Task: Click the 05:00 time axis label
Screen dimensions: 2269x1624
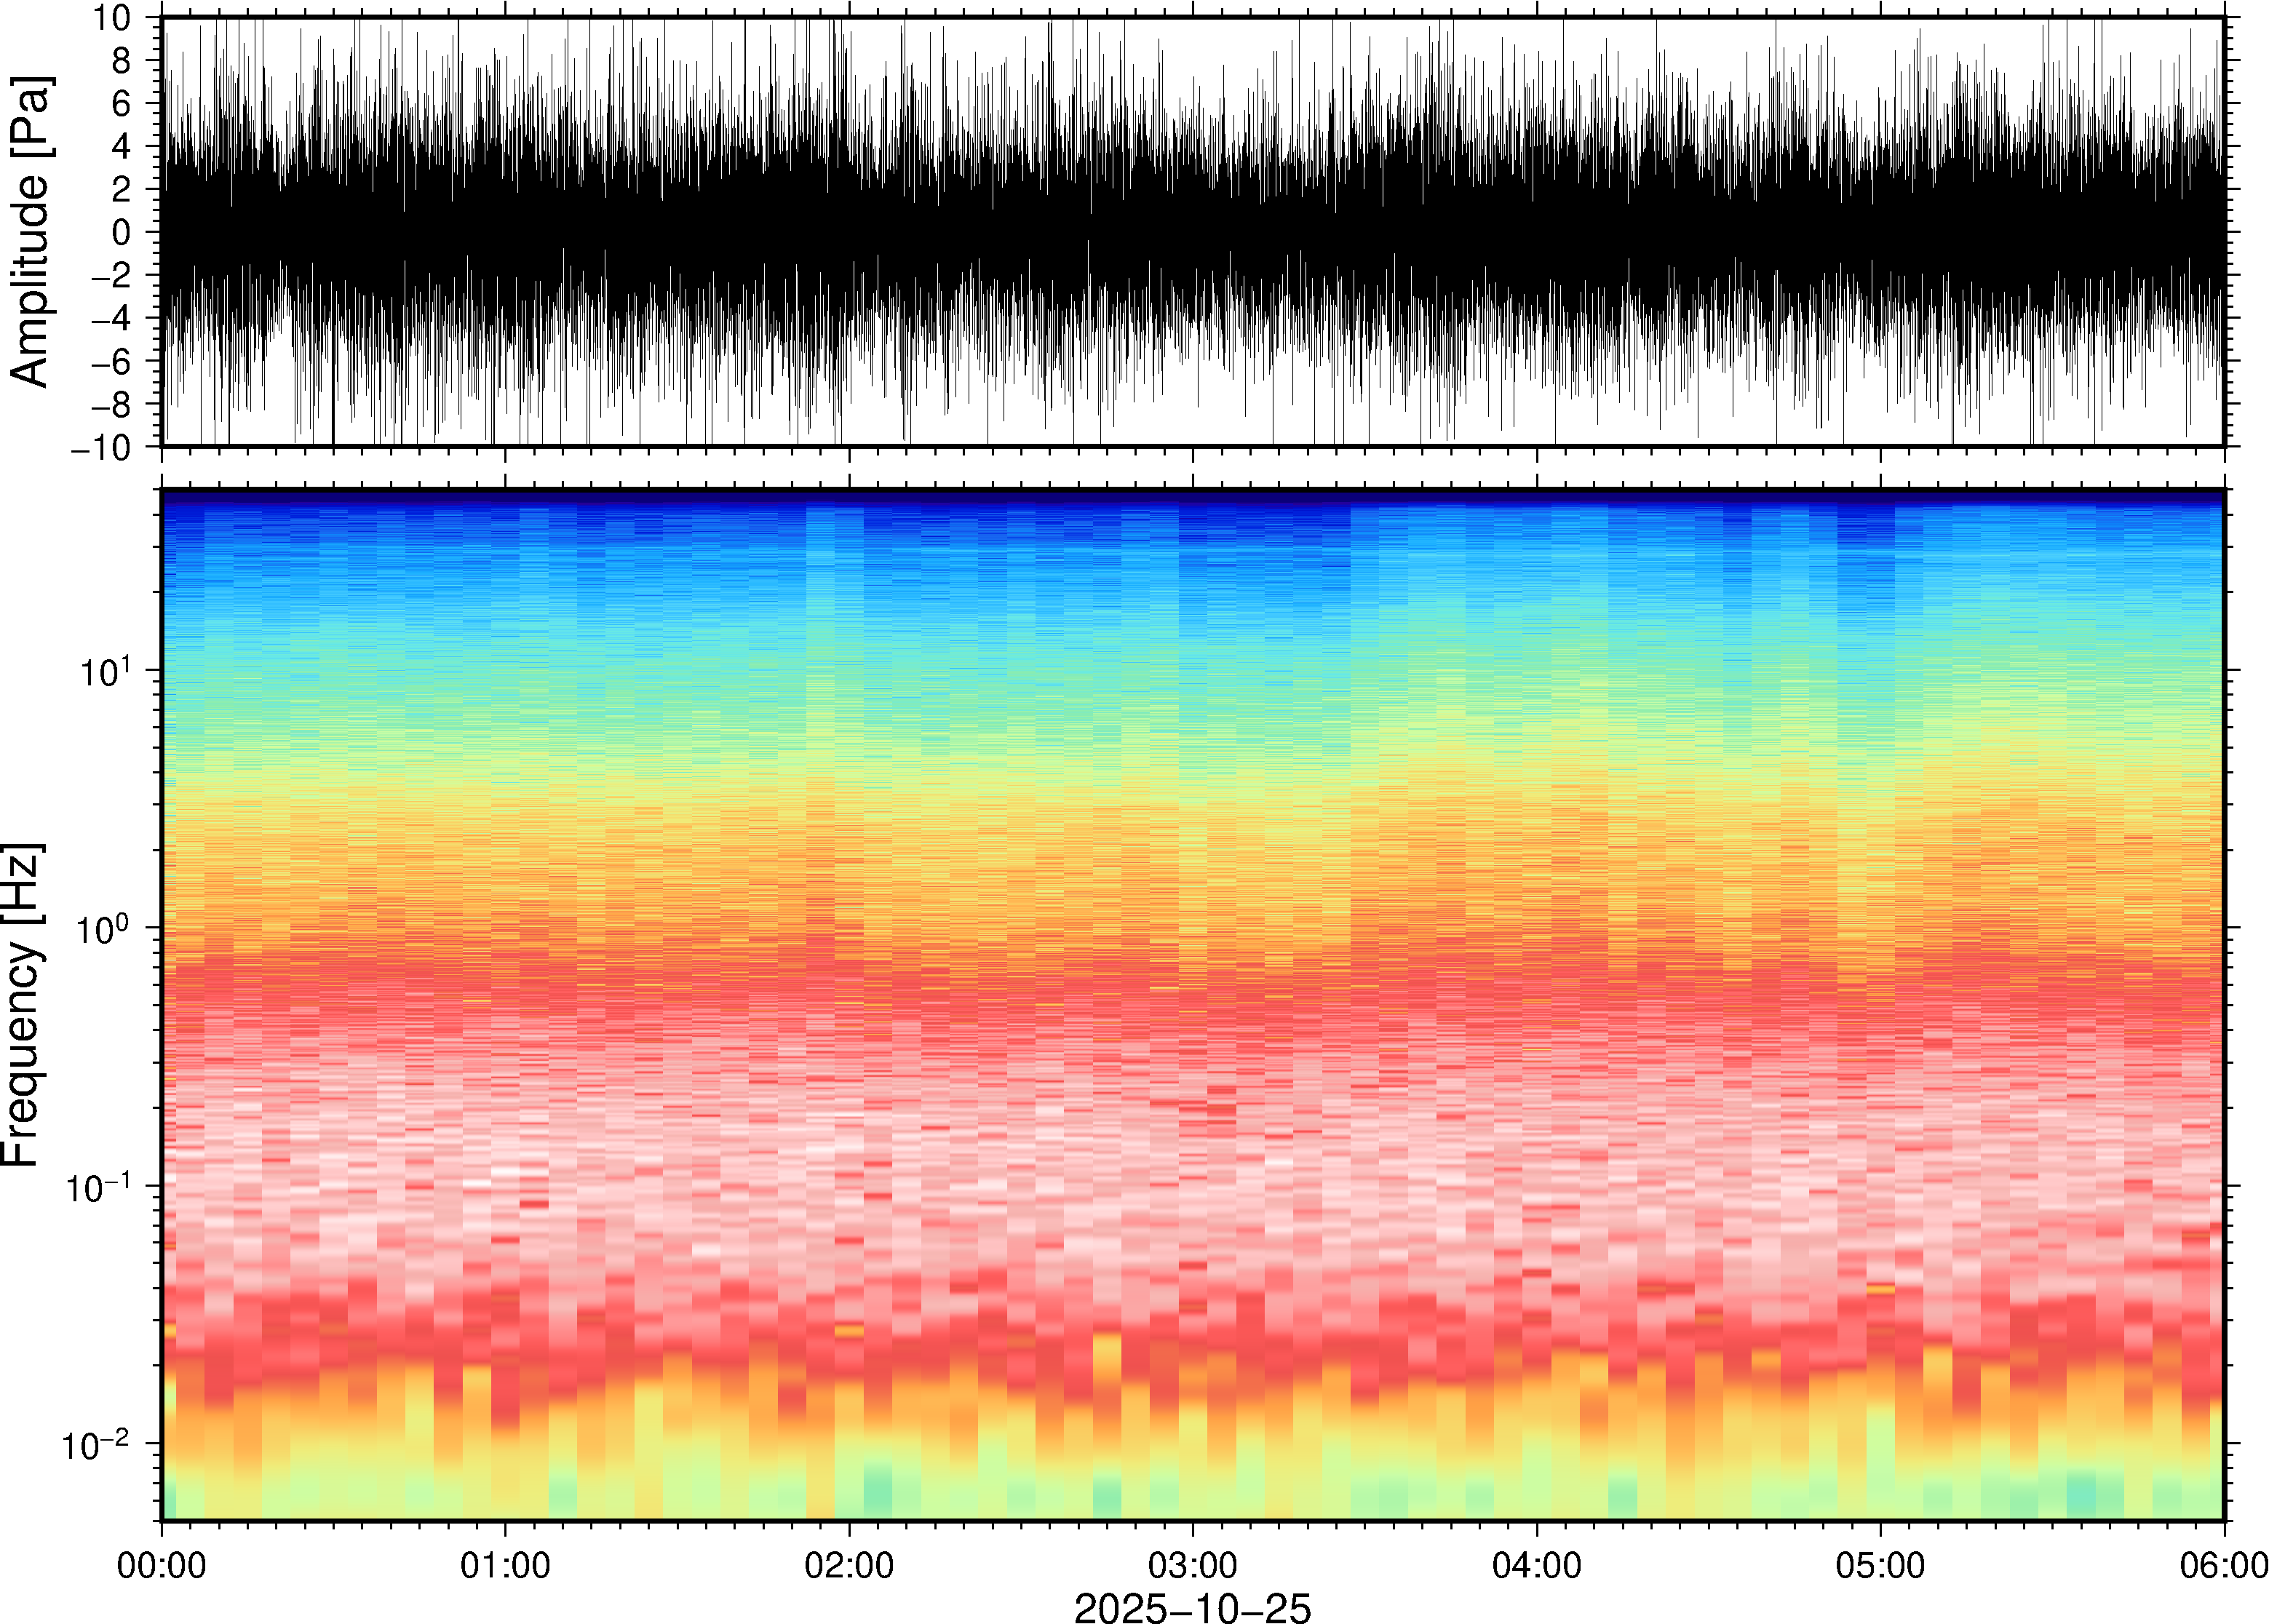Action: [1880, 1565]
